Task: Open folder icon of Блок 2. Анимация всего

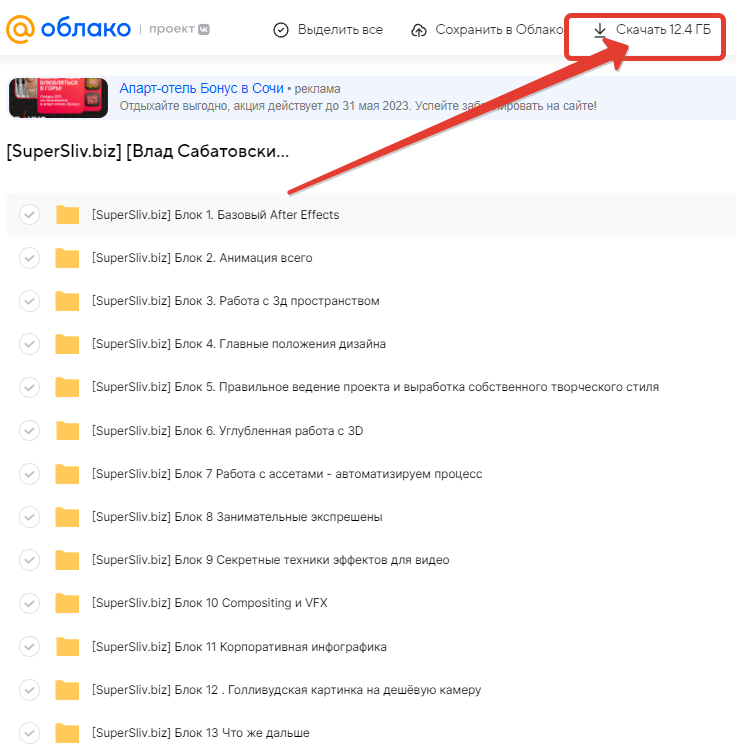Action: [67, 258]
